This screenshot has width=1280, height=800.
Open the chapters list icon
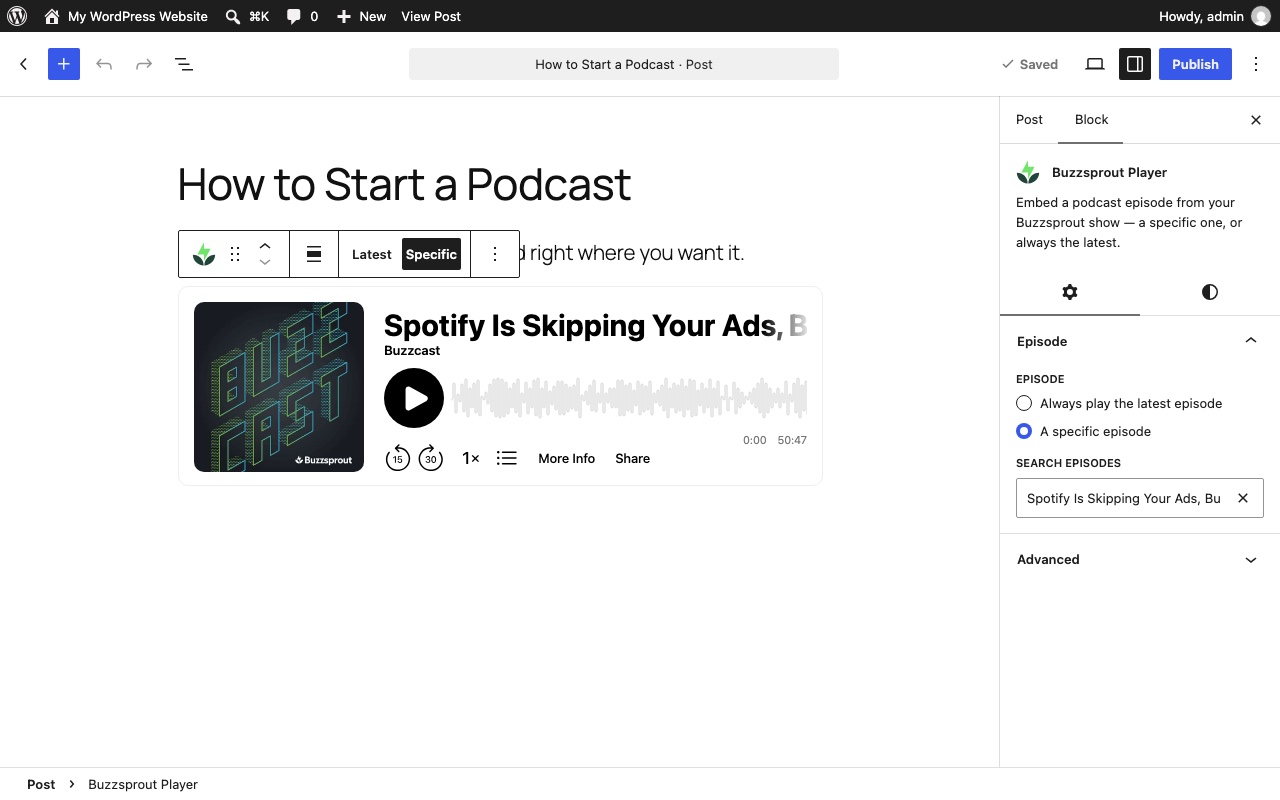507,458
